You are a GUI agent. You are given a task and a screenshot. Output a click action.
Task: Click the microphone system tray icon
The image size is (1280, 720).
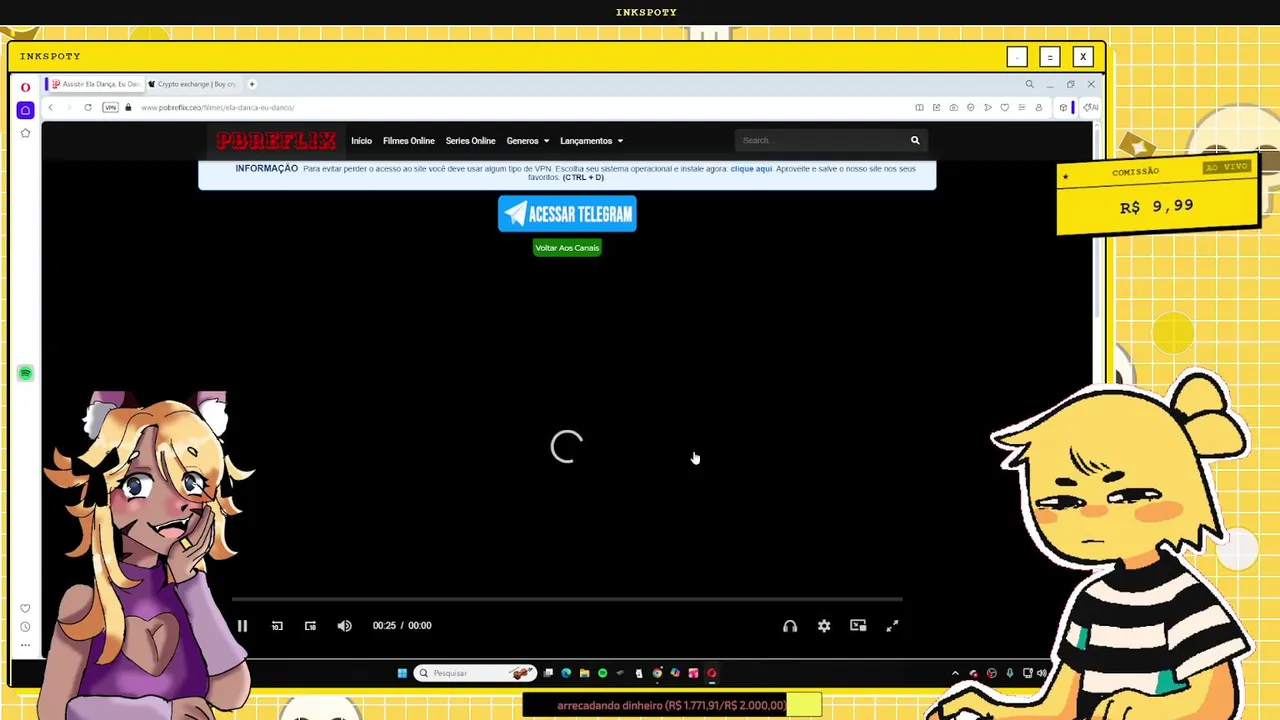[x=1010, y=673]
